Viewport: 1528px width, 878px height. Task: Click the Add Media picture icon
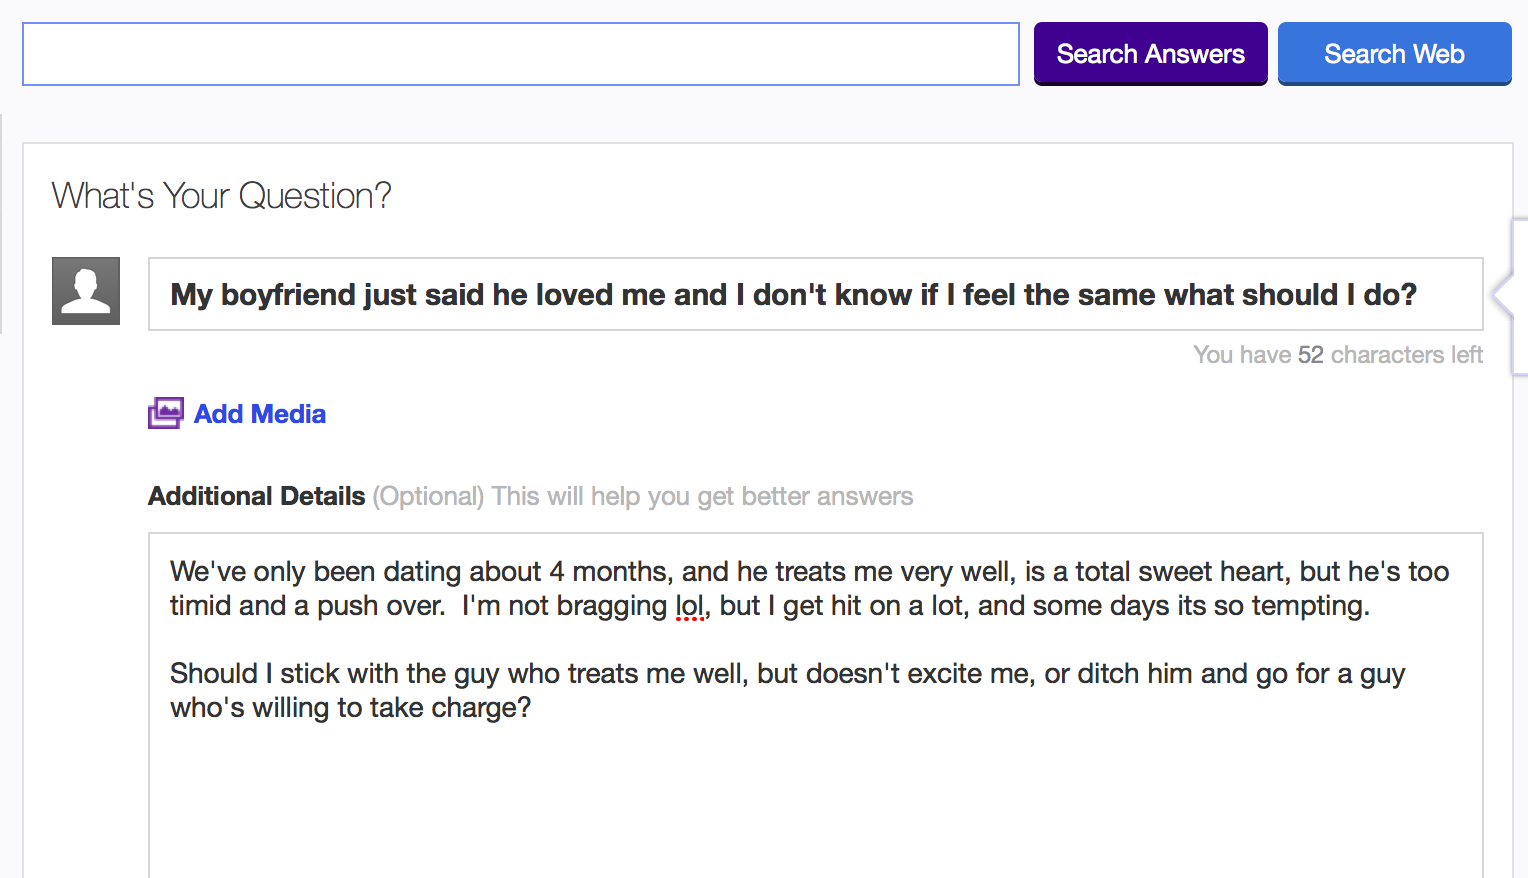(165, 413)
